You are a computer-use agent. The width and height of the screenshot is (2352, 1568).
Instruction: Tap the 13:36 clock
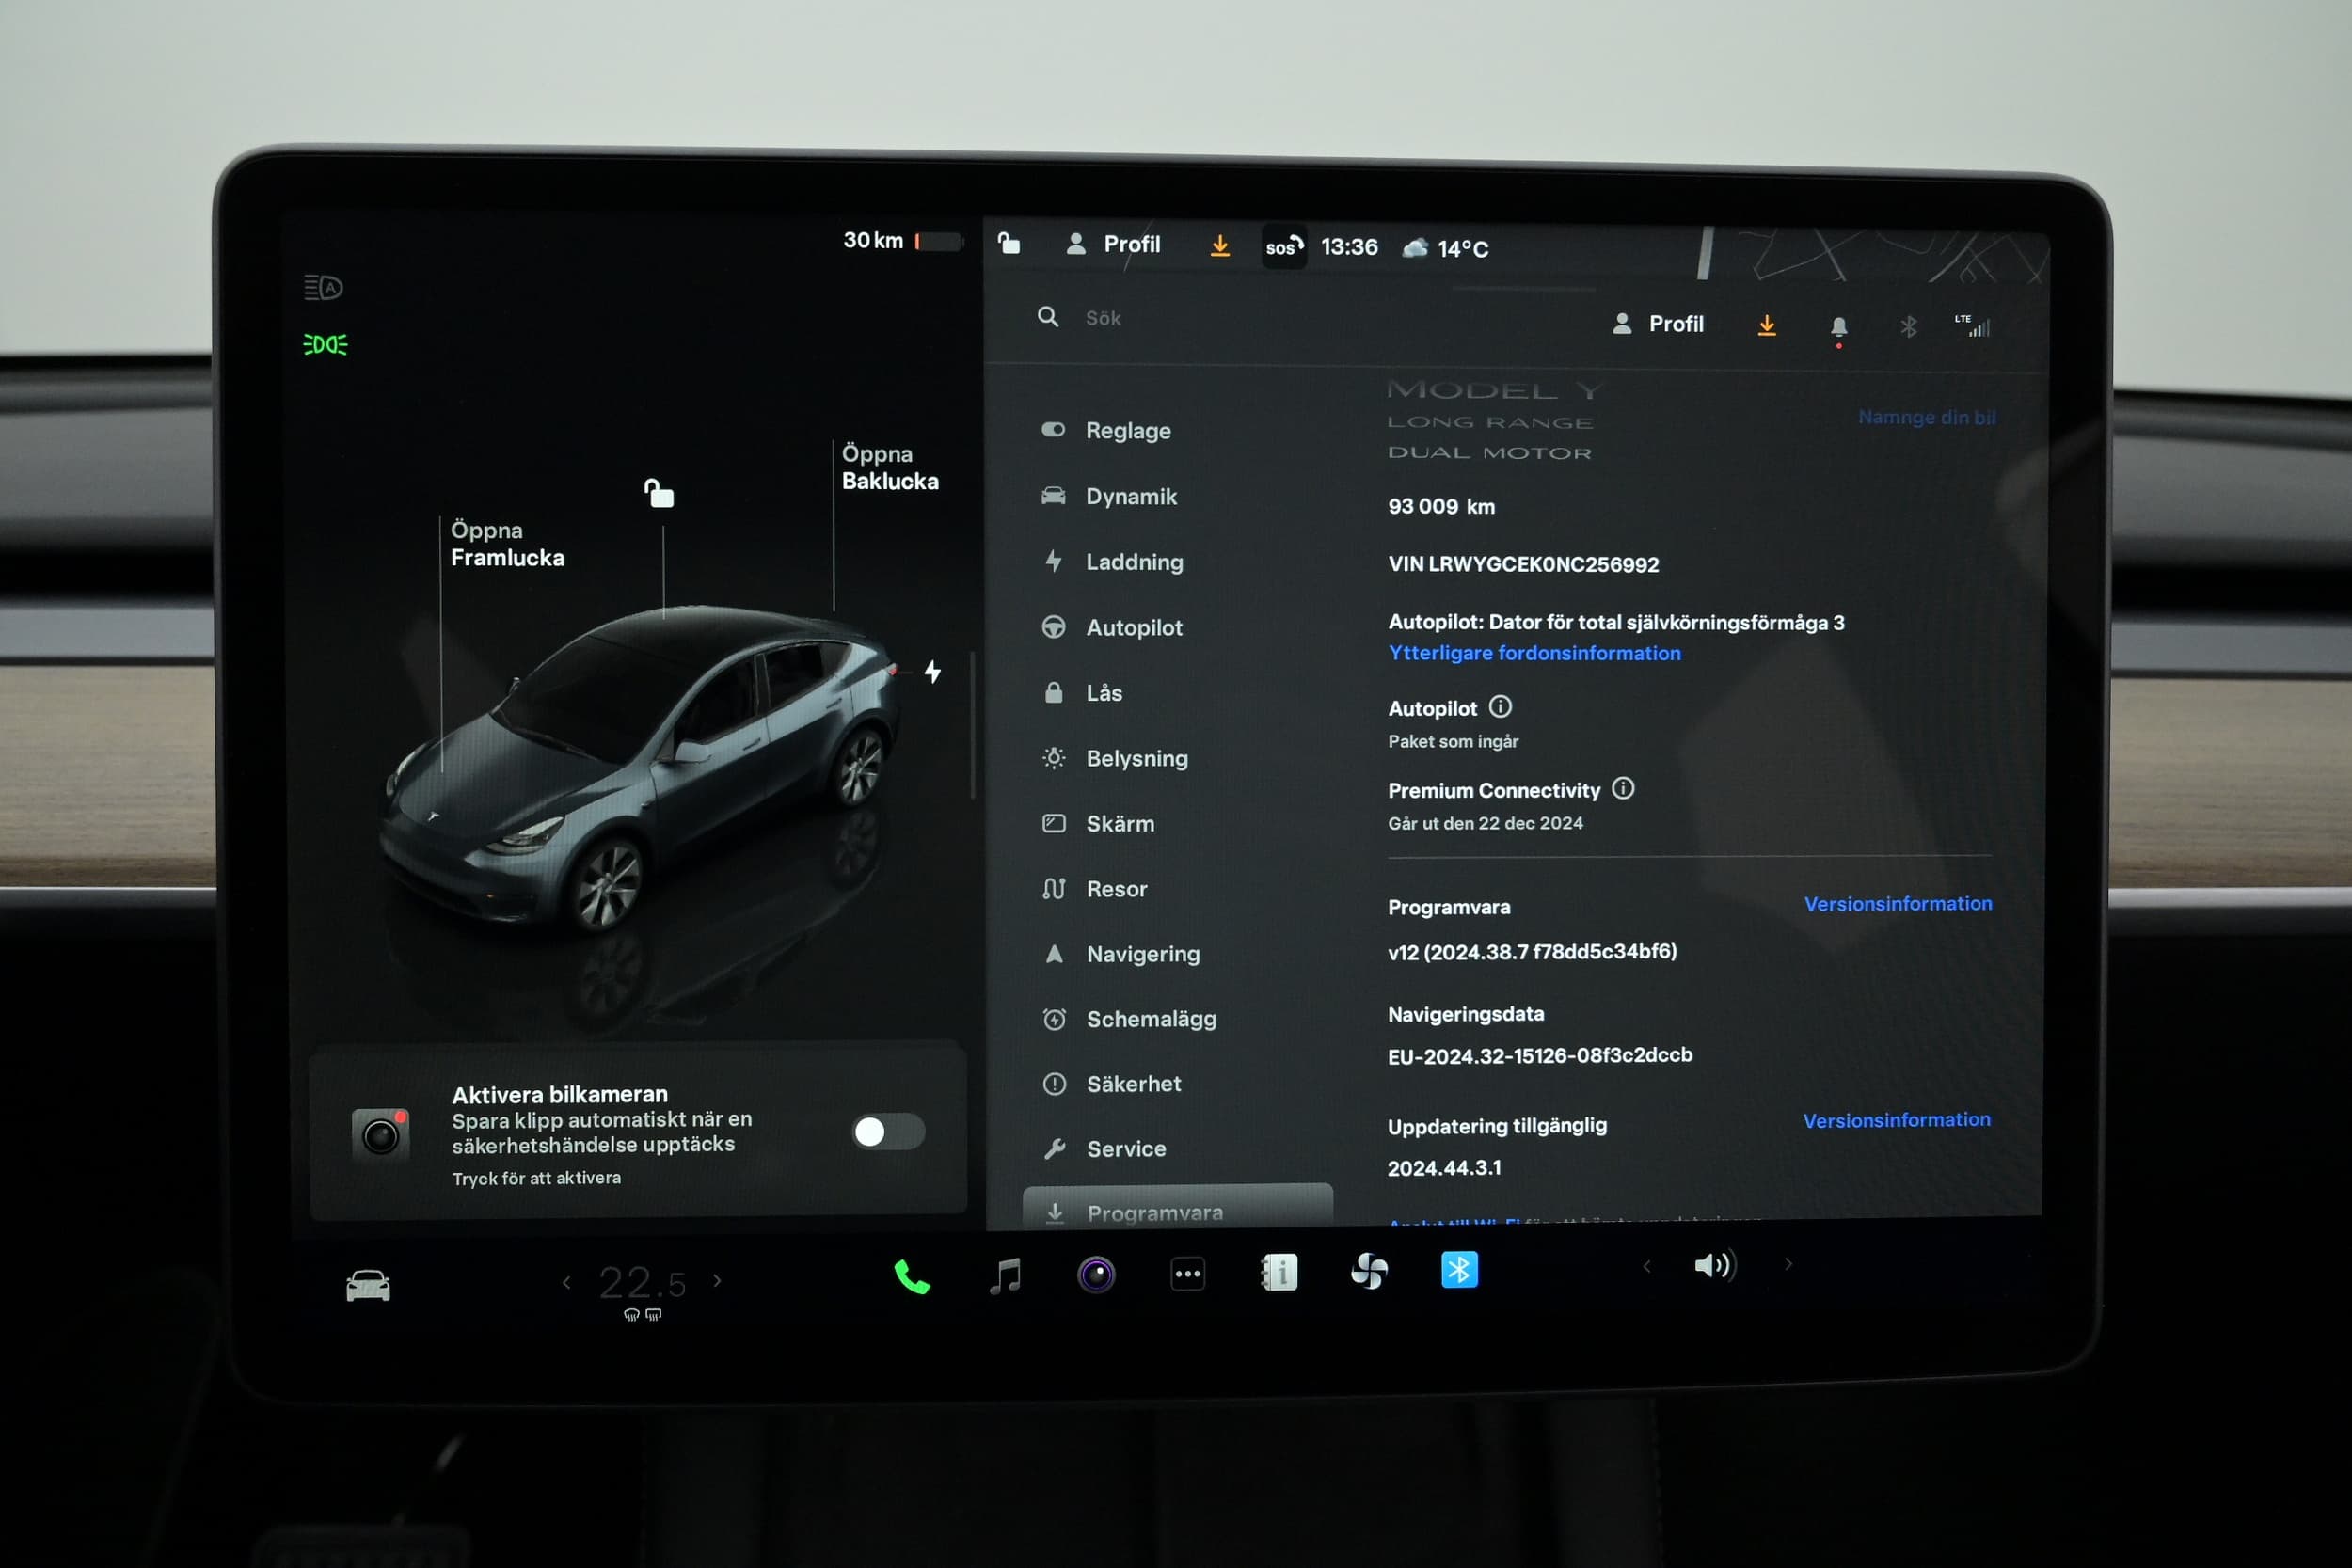(x=1349, y=247)
